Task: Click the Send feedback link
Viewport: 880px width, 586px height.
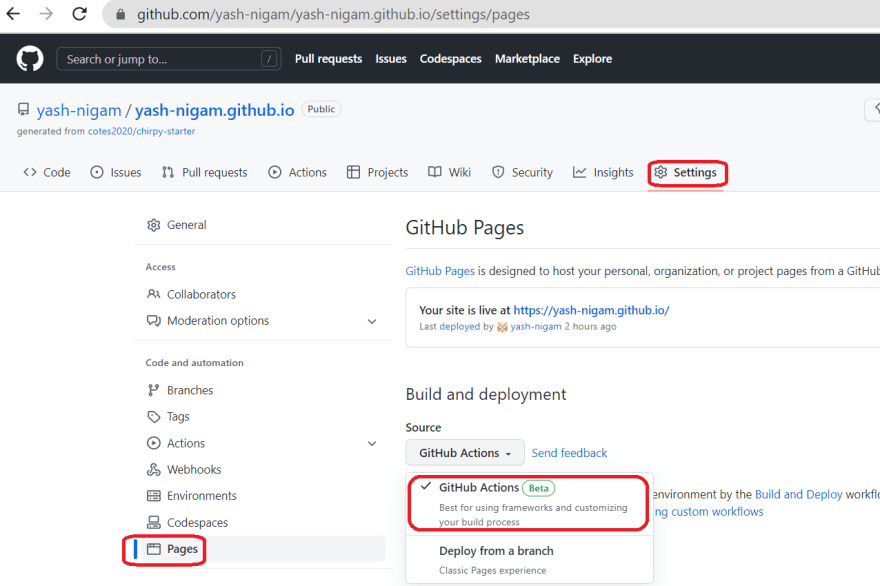Action: tap(569, 453)
